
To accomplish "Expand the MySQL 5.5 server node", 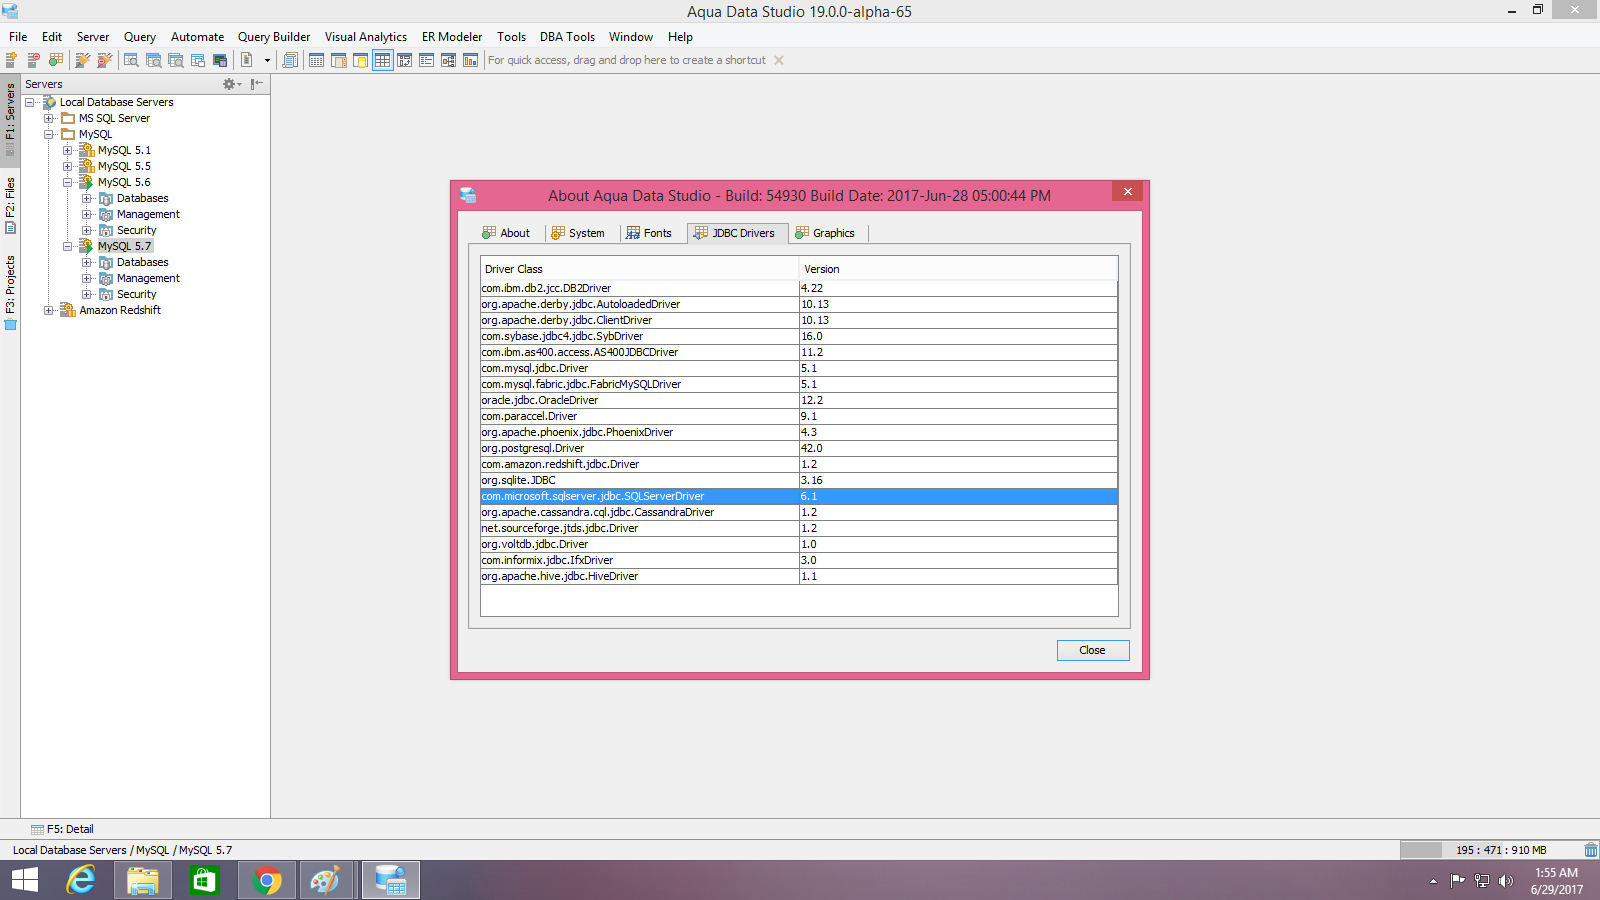I will point(67,166).
